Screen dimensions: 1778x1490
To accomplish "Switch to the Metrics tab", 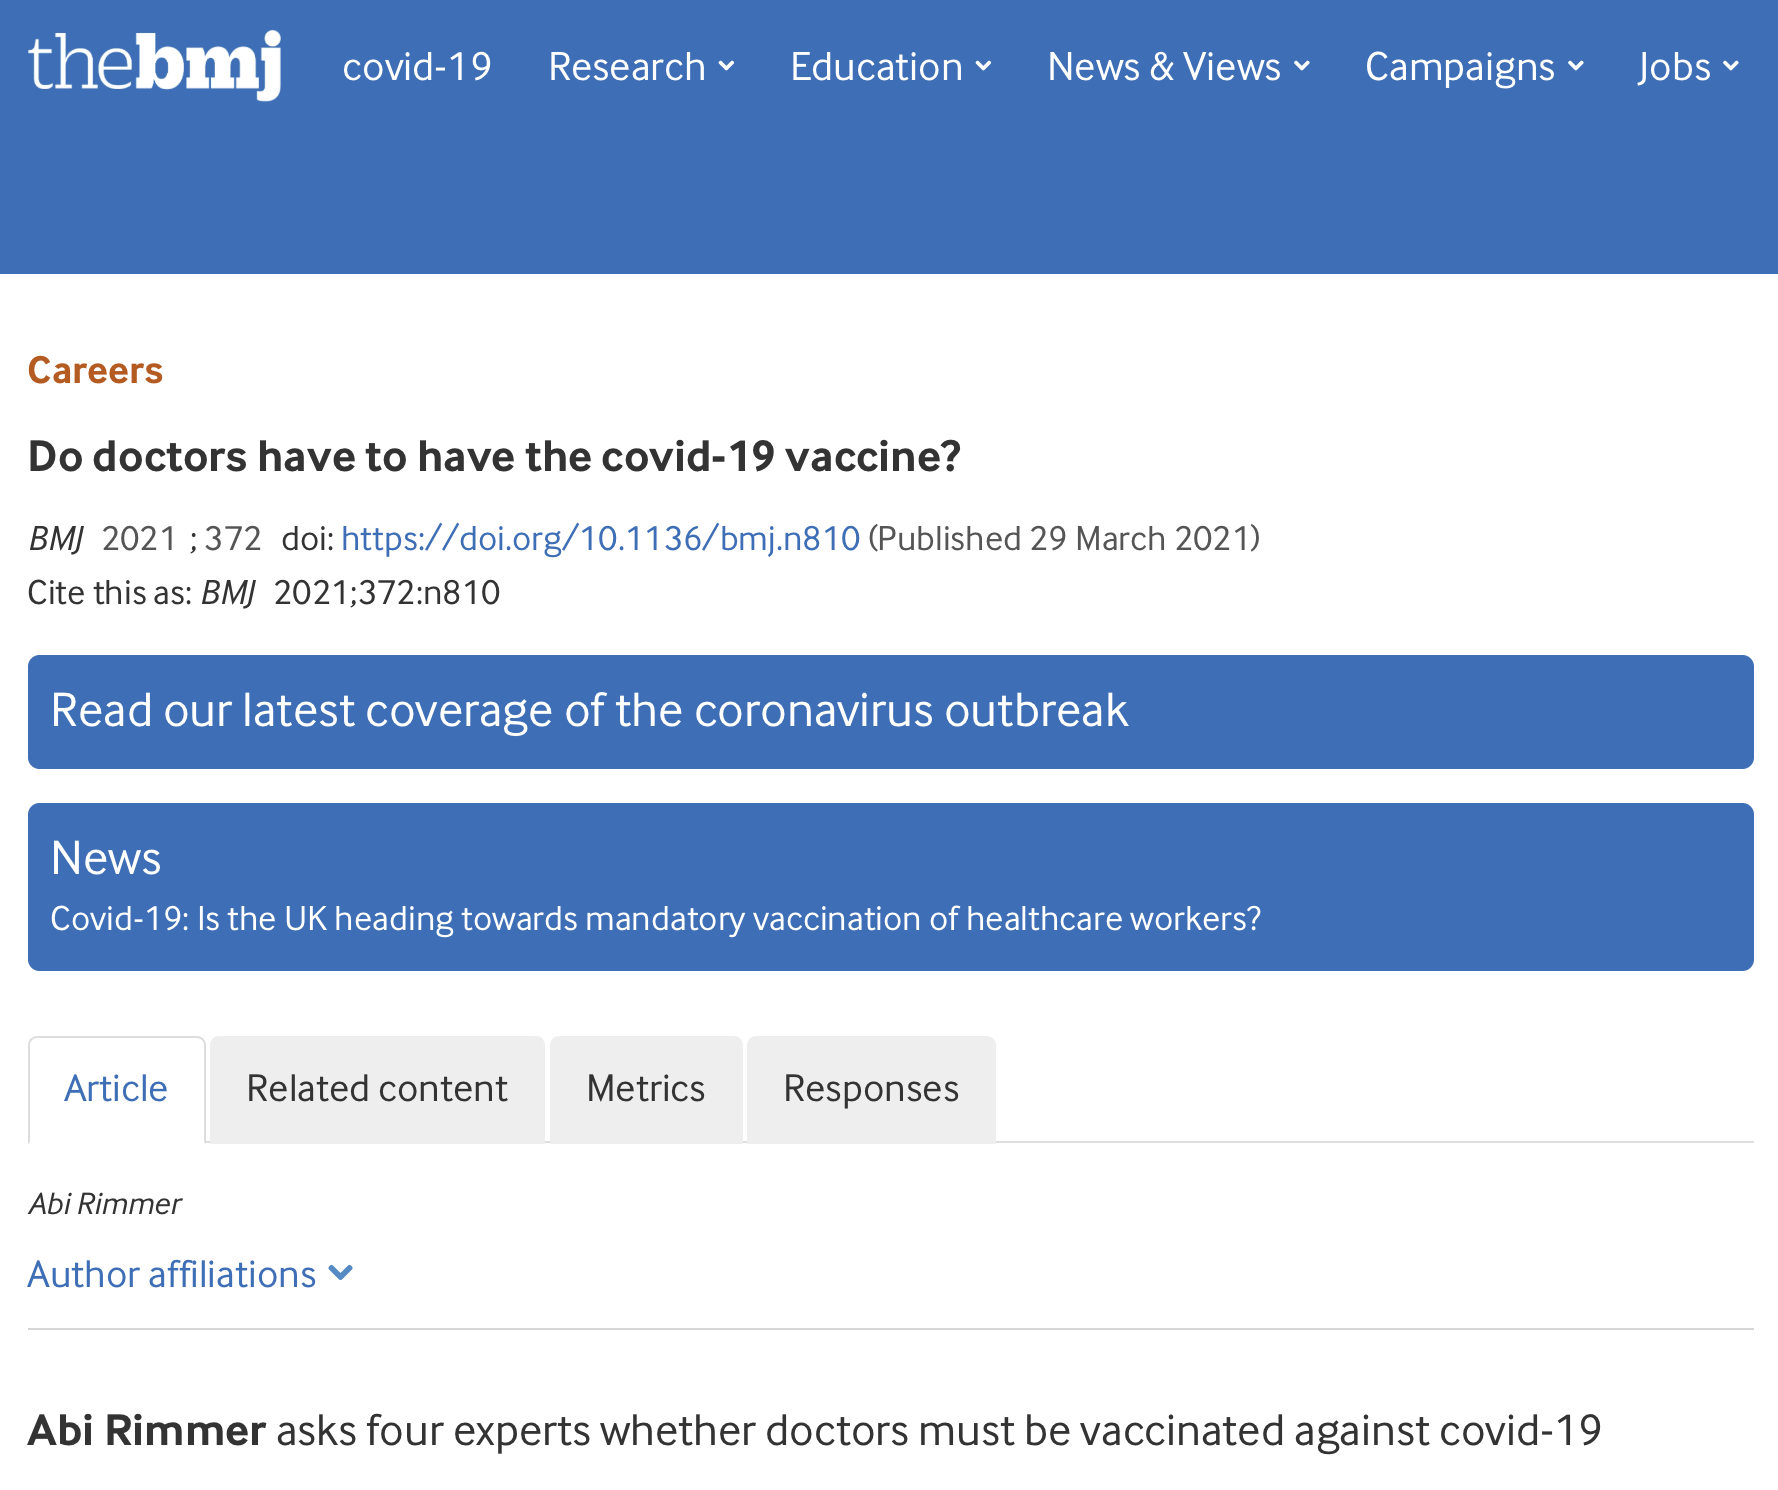I will pos(646,1089).
